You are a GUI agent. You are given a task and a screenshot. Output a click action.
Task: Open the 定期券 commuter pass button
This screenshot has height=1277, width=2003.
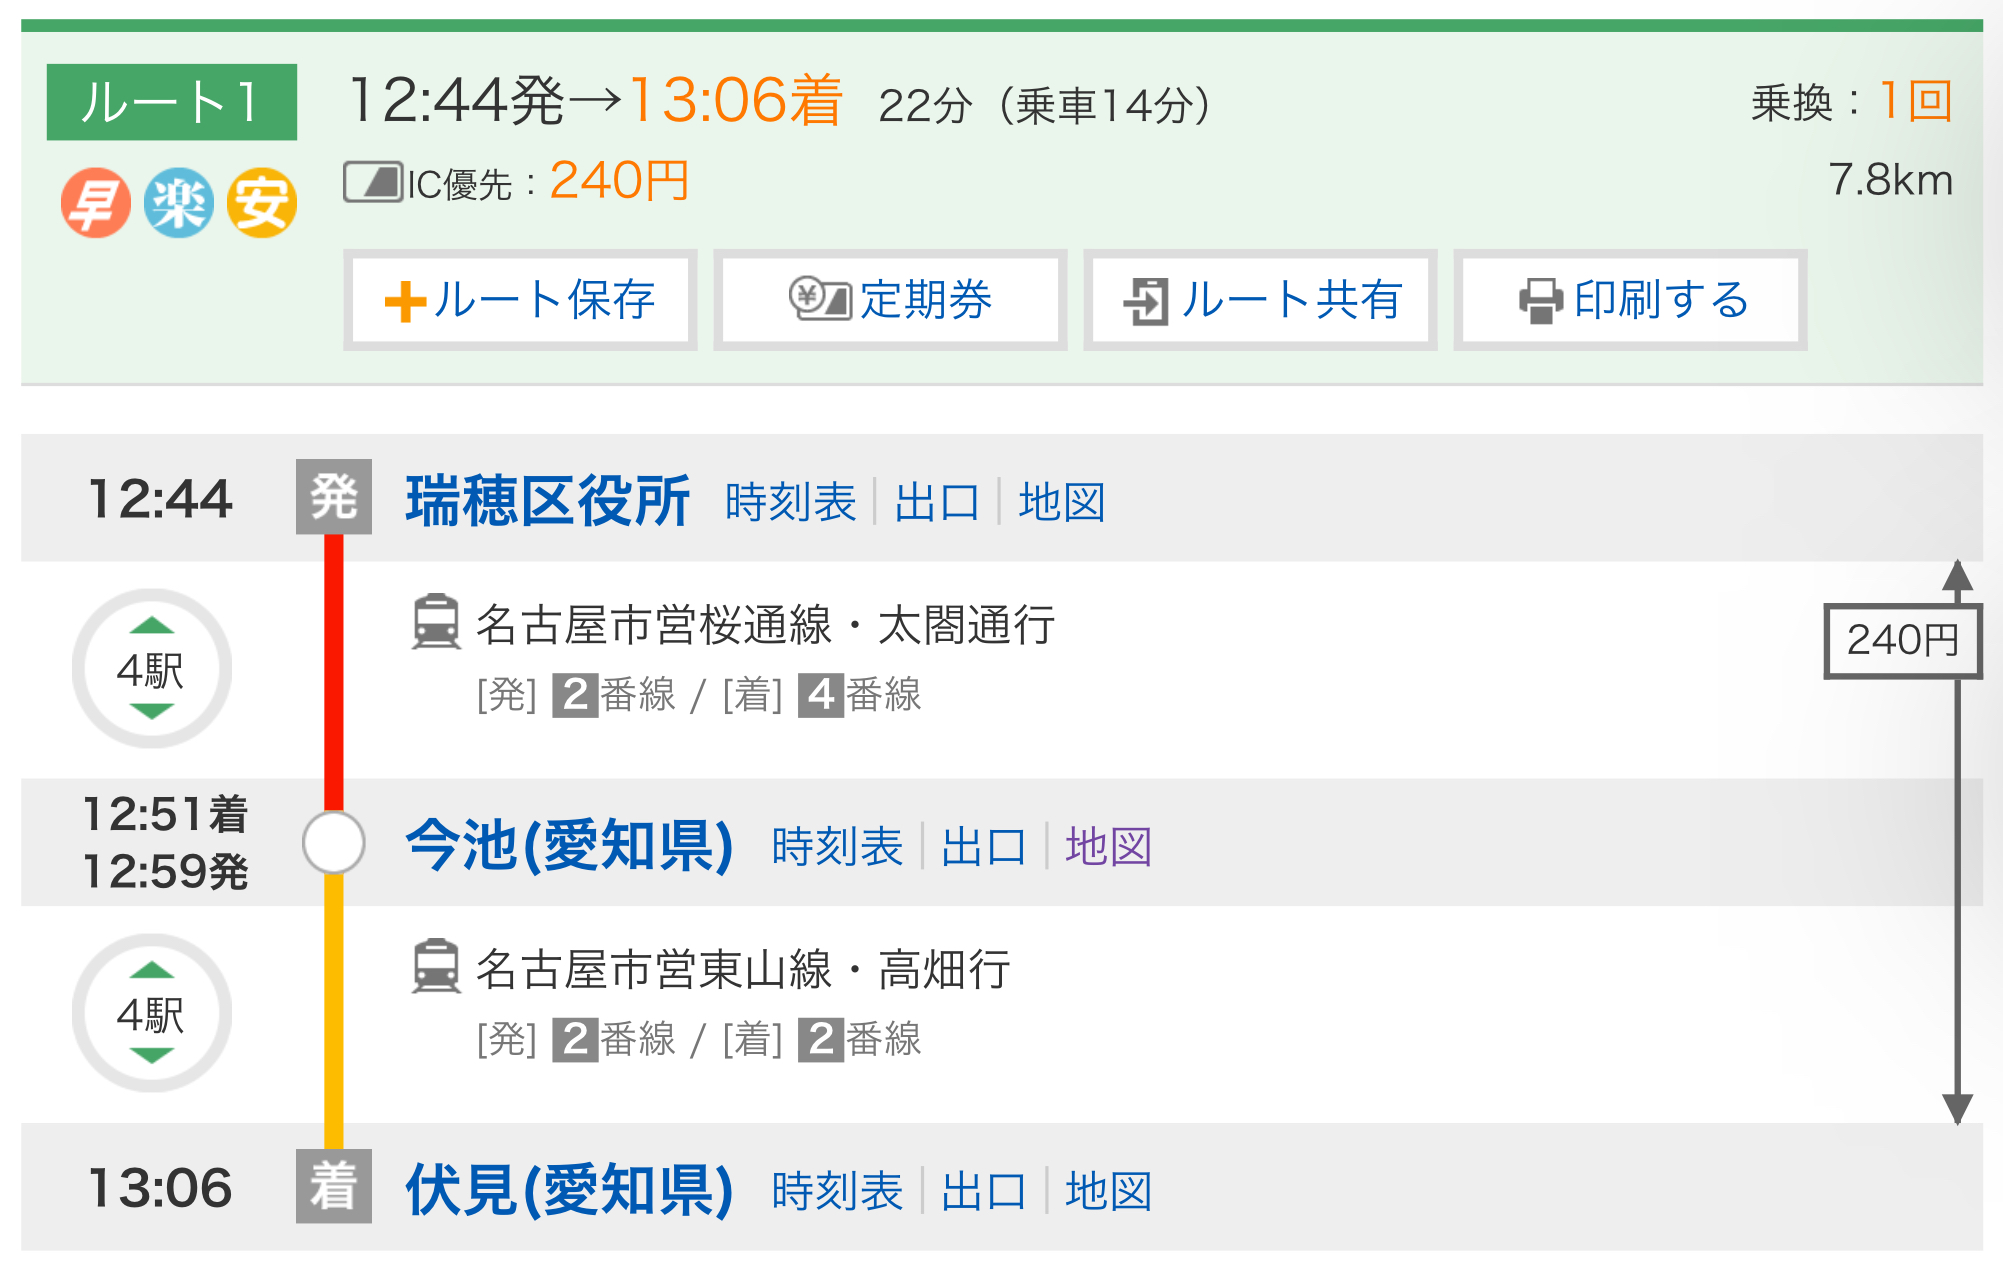click(890, 300)
